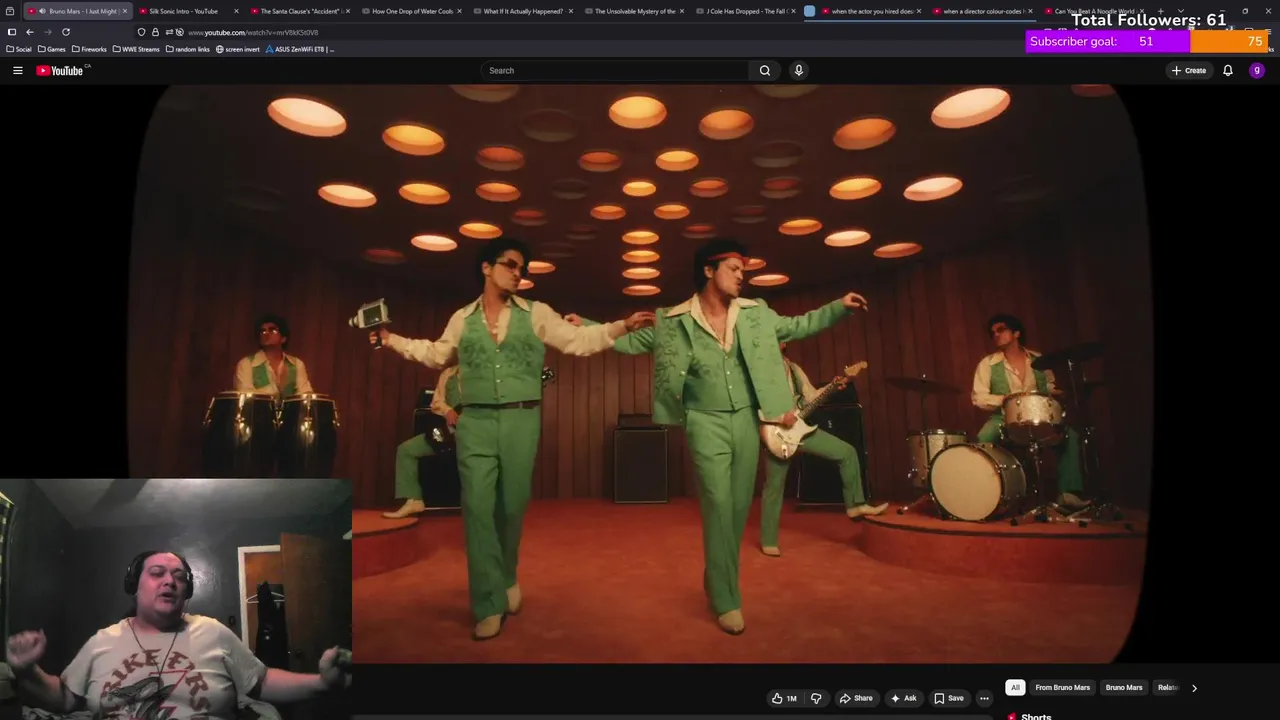
Task: Open the screen invert bookmark
Action: point(238,49)
